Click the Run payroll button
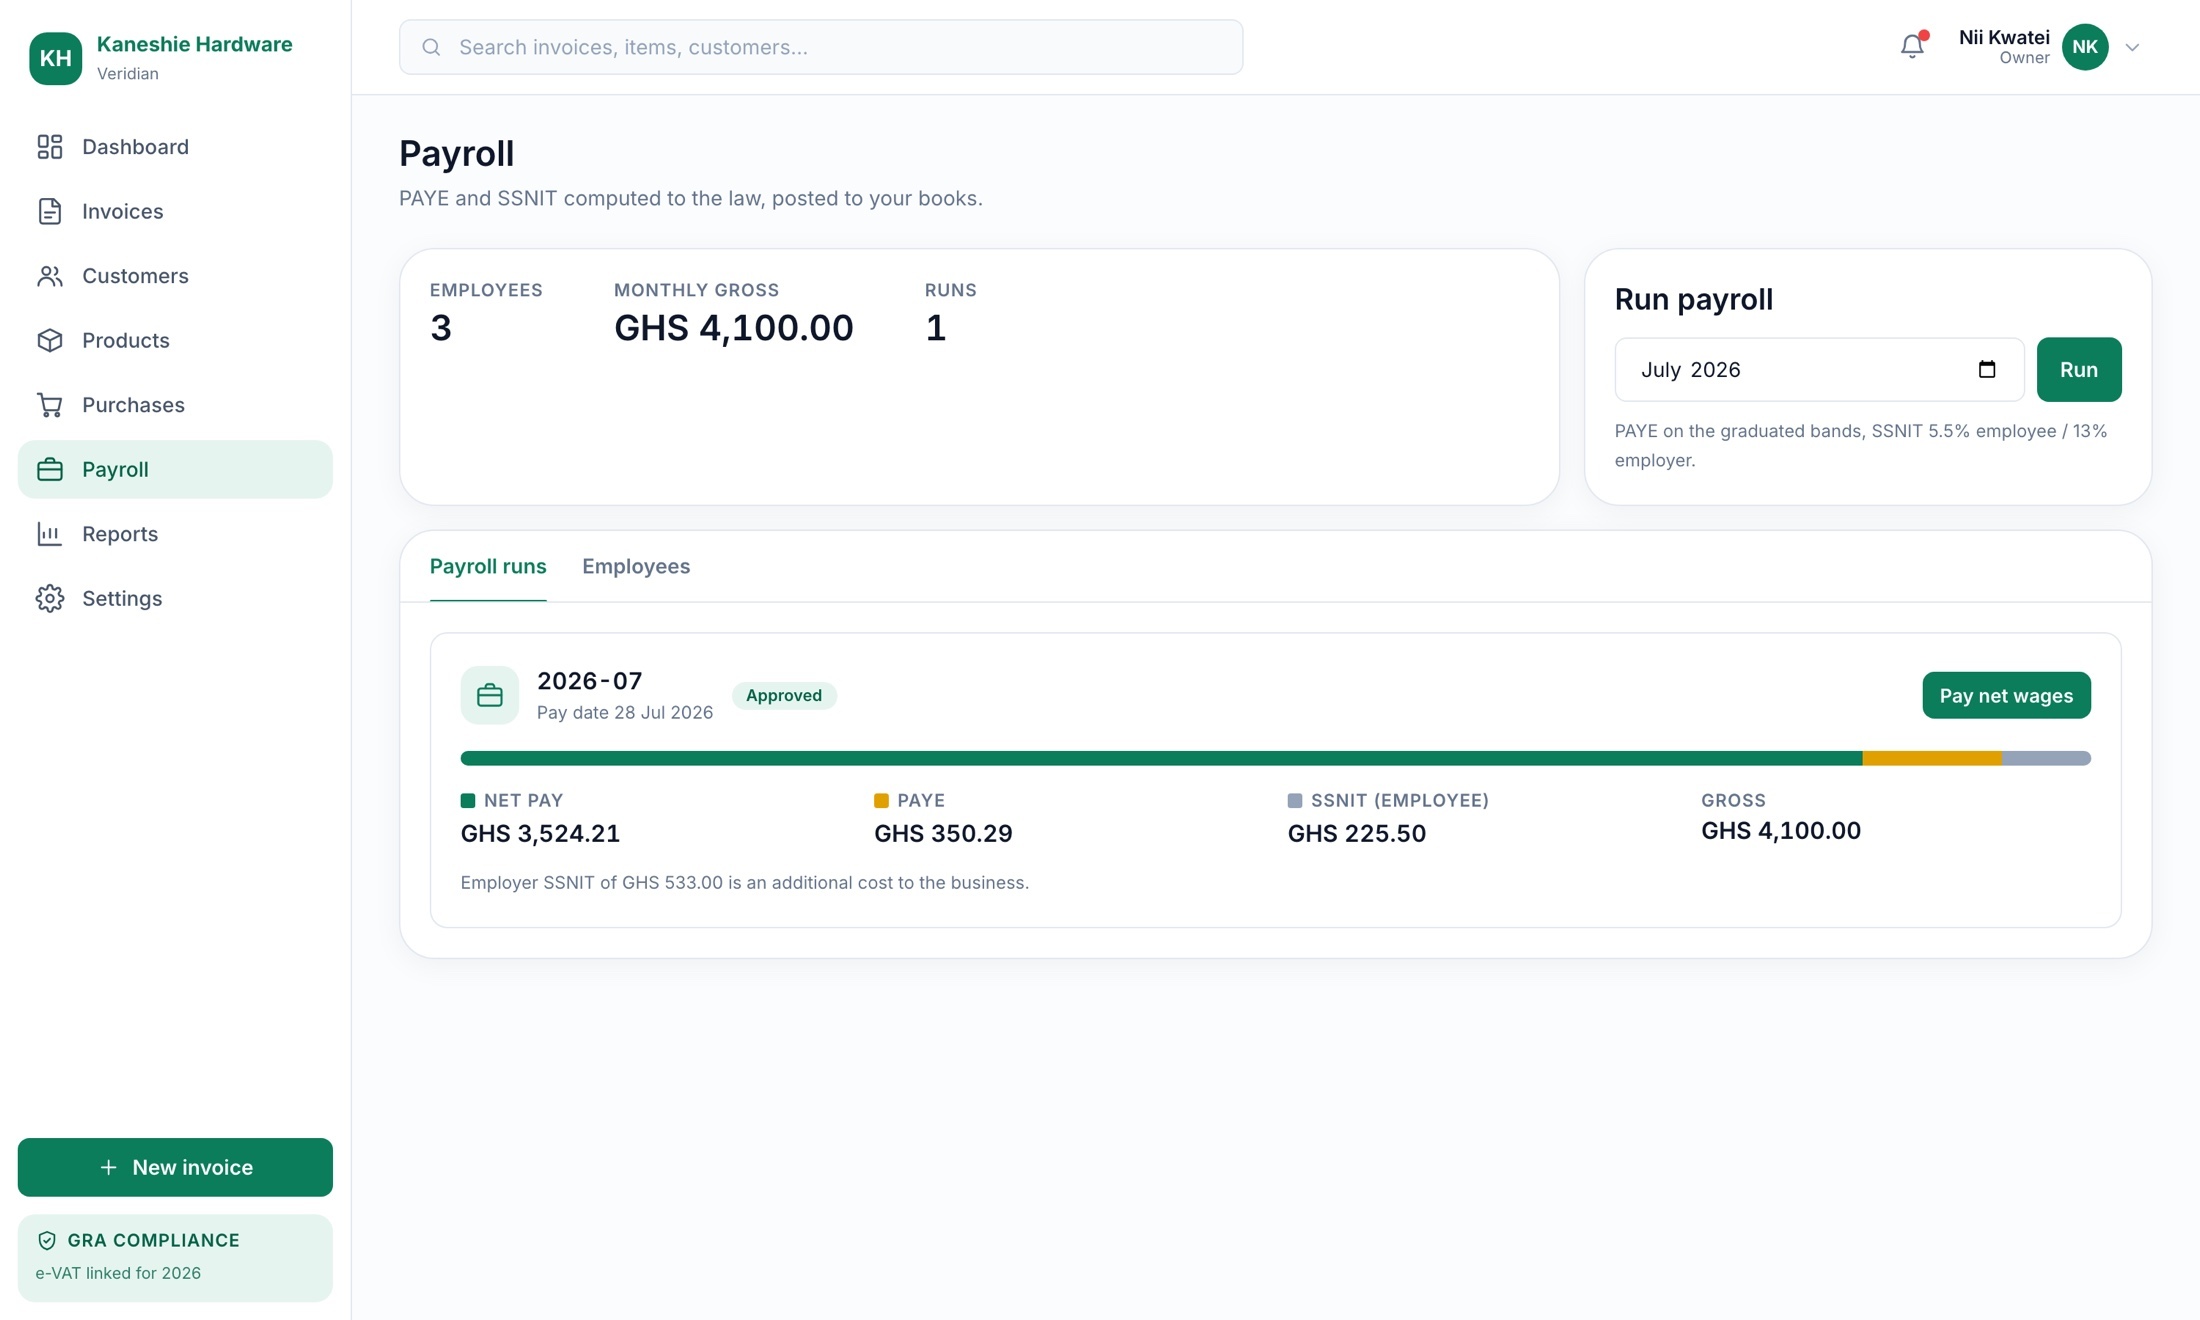This screenshot has width=2200, height=1320. (x=2079, y=369)
